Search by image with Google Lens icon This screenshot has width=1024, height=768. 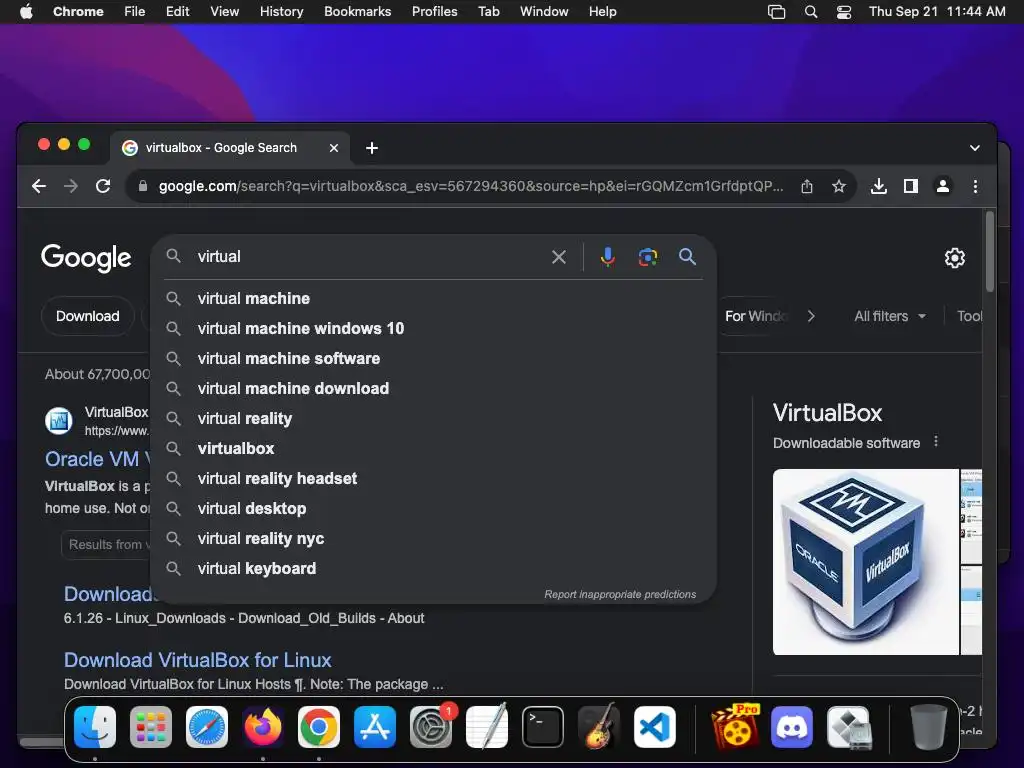[648, 257]
